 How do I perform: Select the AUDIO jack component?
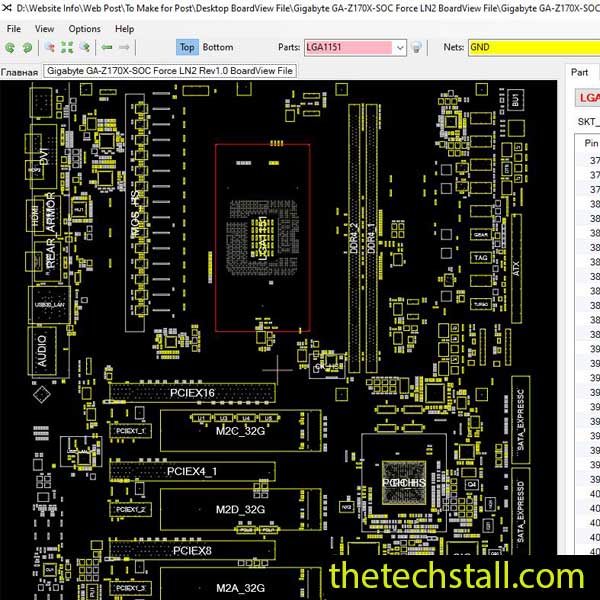42,351
